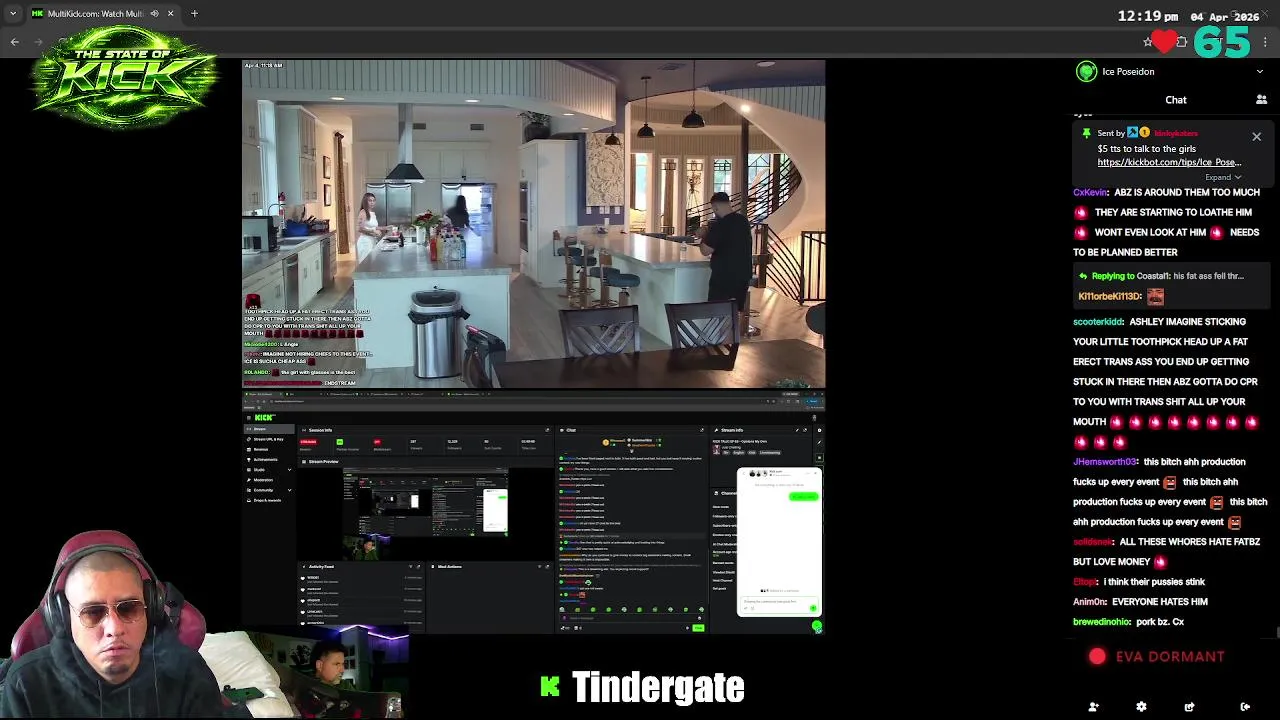The image size is (1280, 720).
Task: Dismiss the pinned message with X
Action: [1257, 137]
